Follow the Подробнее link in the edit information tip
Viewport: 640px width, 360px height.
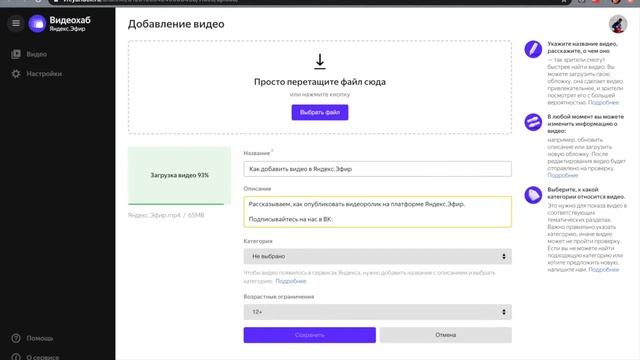pyautogui.click(x=562, y=175)
